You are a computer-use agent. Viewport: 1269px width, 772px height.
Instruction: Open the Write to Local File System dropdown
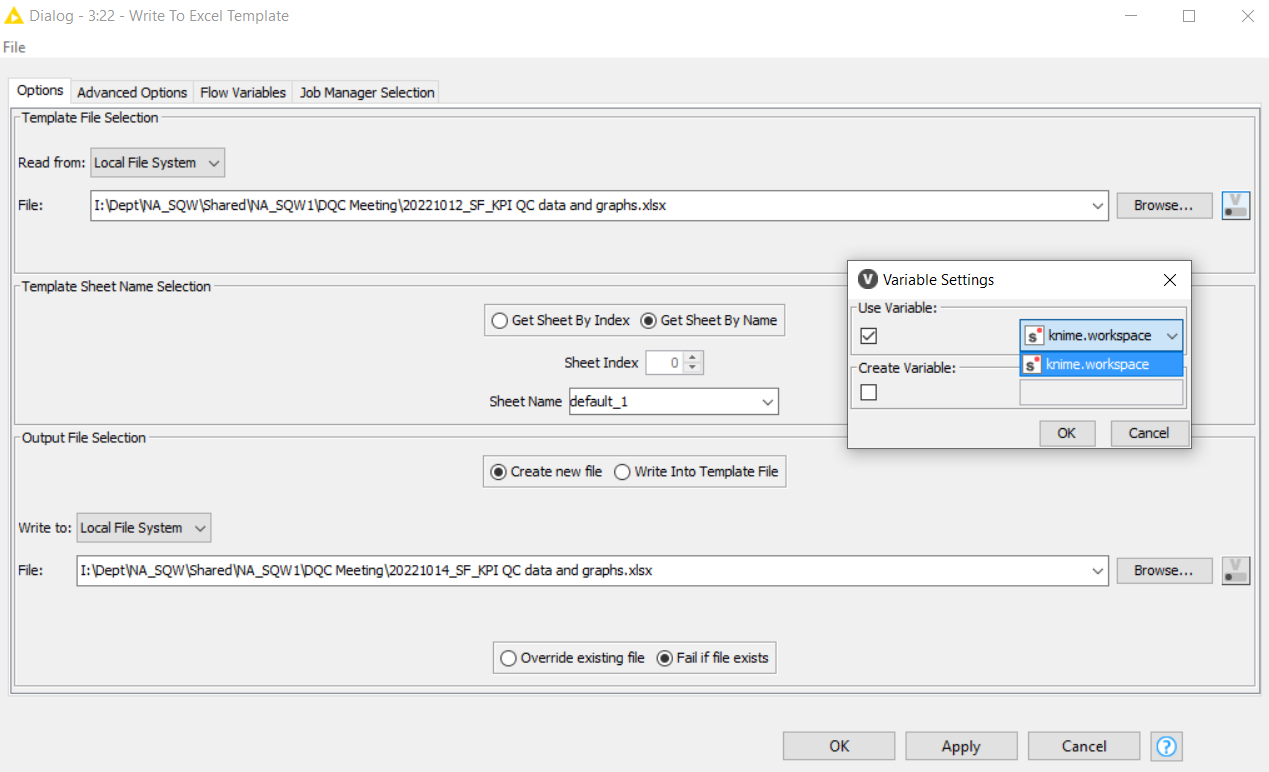pyautogui.click(x=144, y=527)
